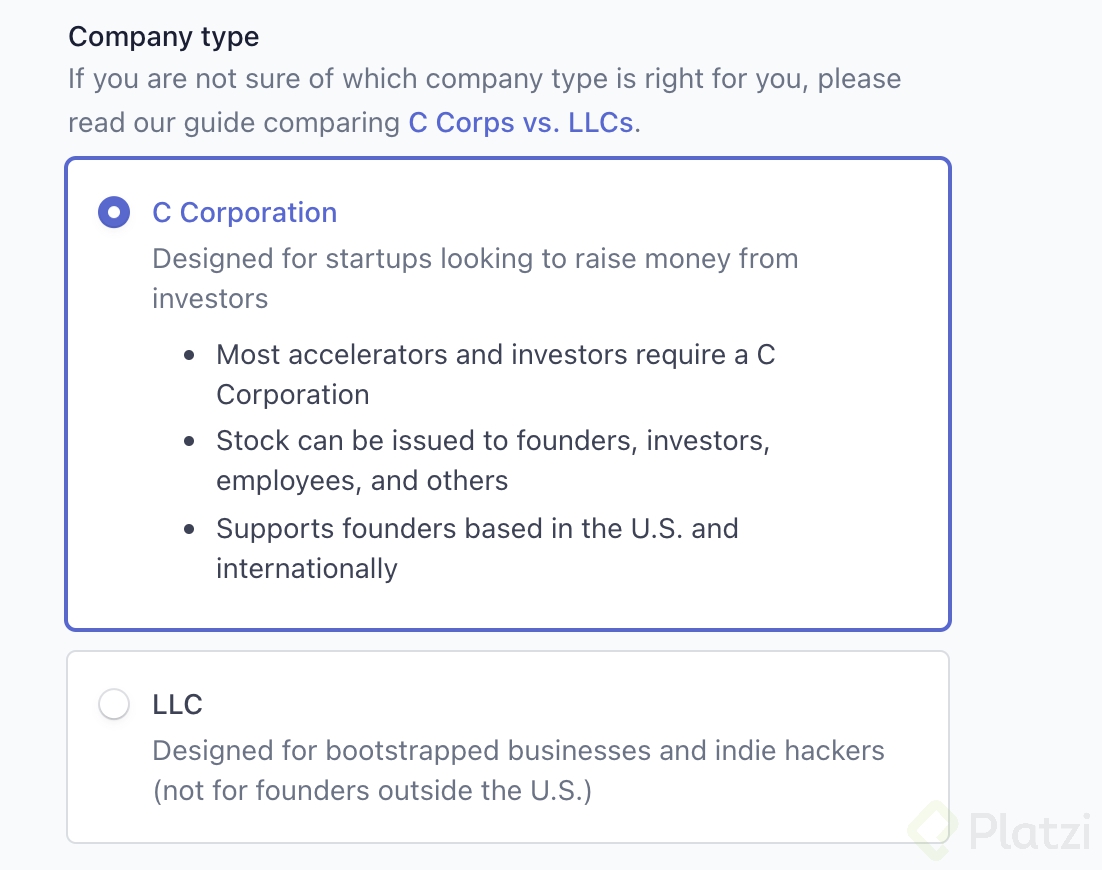The height and width of the screenshot is (870, 1102).
Task: Click the bullet dot before "Stock can be issued"
Action: coord(189,442)
